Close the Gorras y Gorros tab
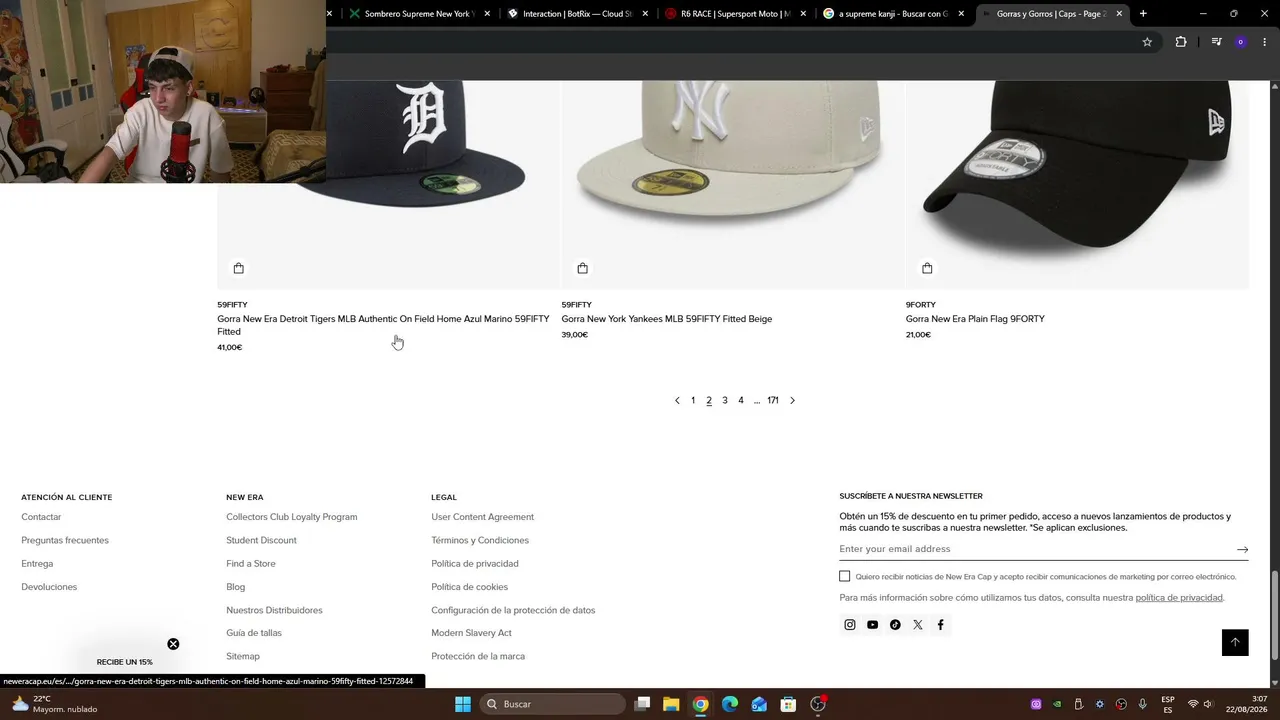Image resolution: width=1280 pixels, height=720 pixels. (1119, 14)
